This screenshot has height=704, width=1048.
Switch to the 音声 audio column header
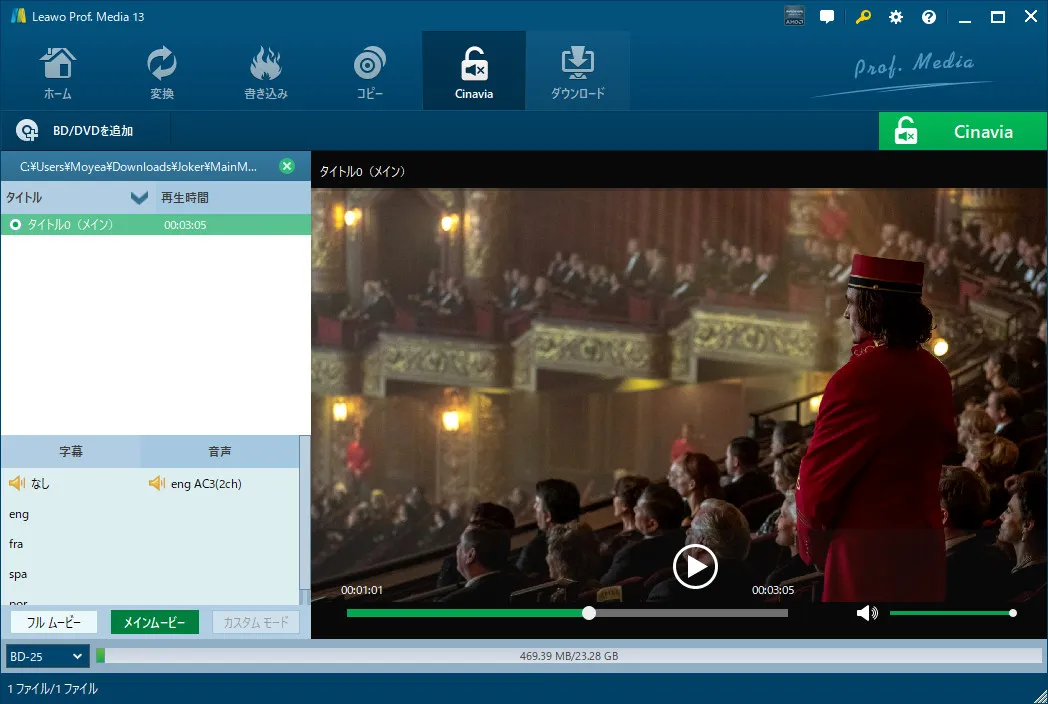(220, 451)
